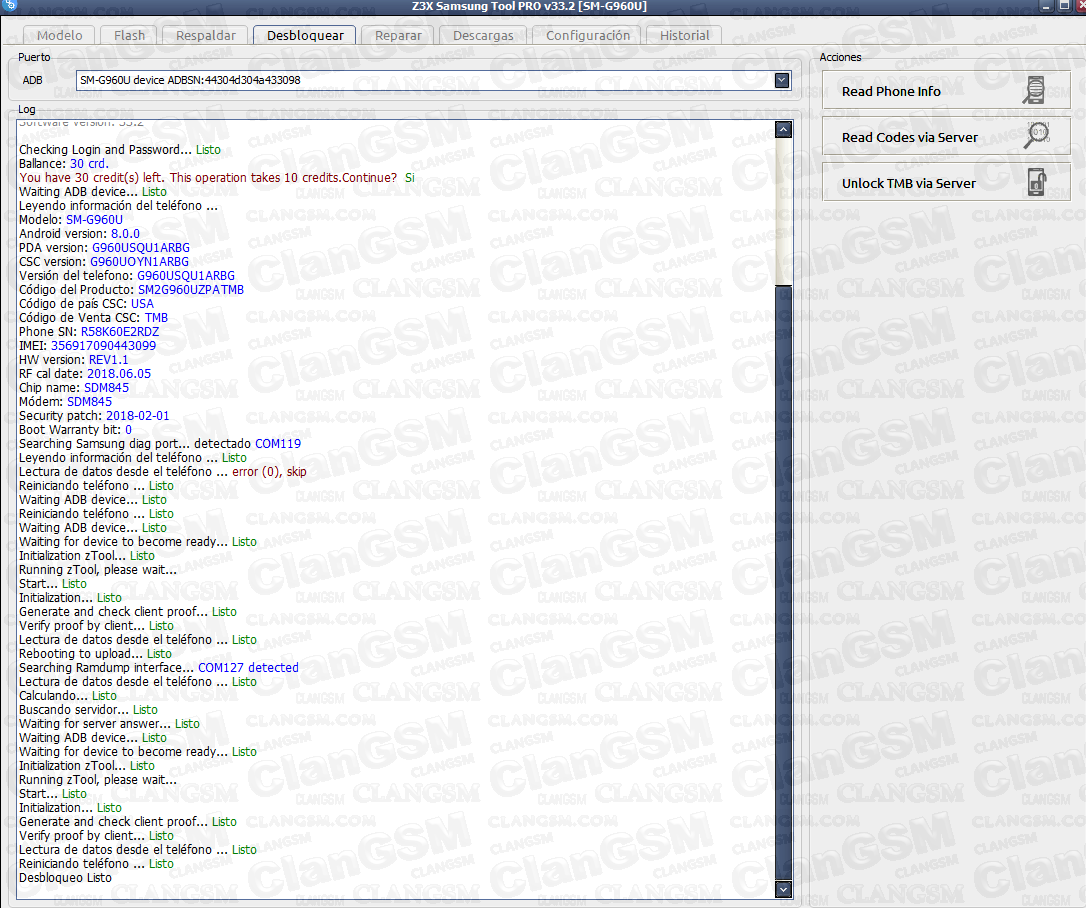This screenshot has width=1086, height=908.
Task: Open the Respaldar tab
Action: [206, 35]
